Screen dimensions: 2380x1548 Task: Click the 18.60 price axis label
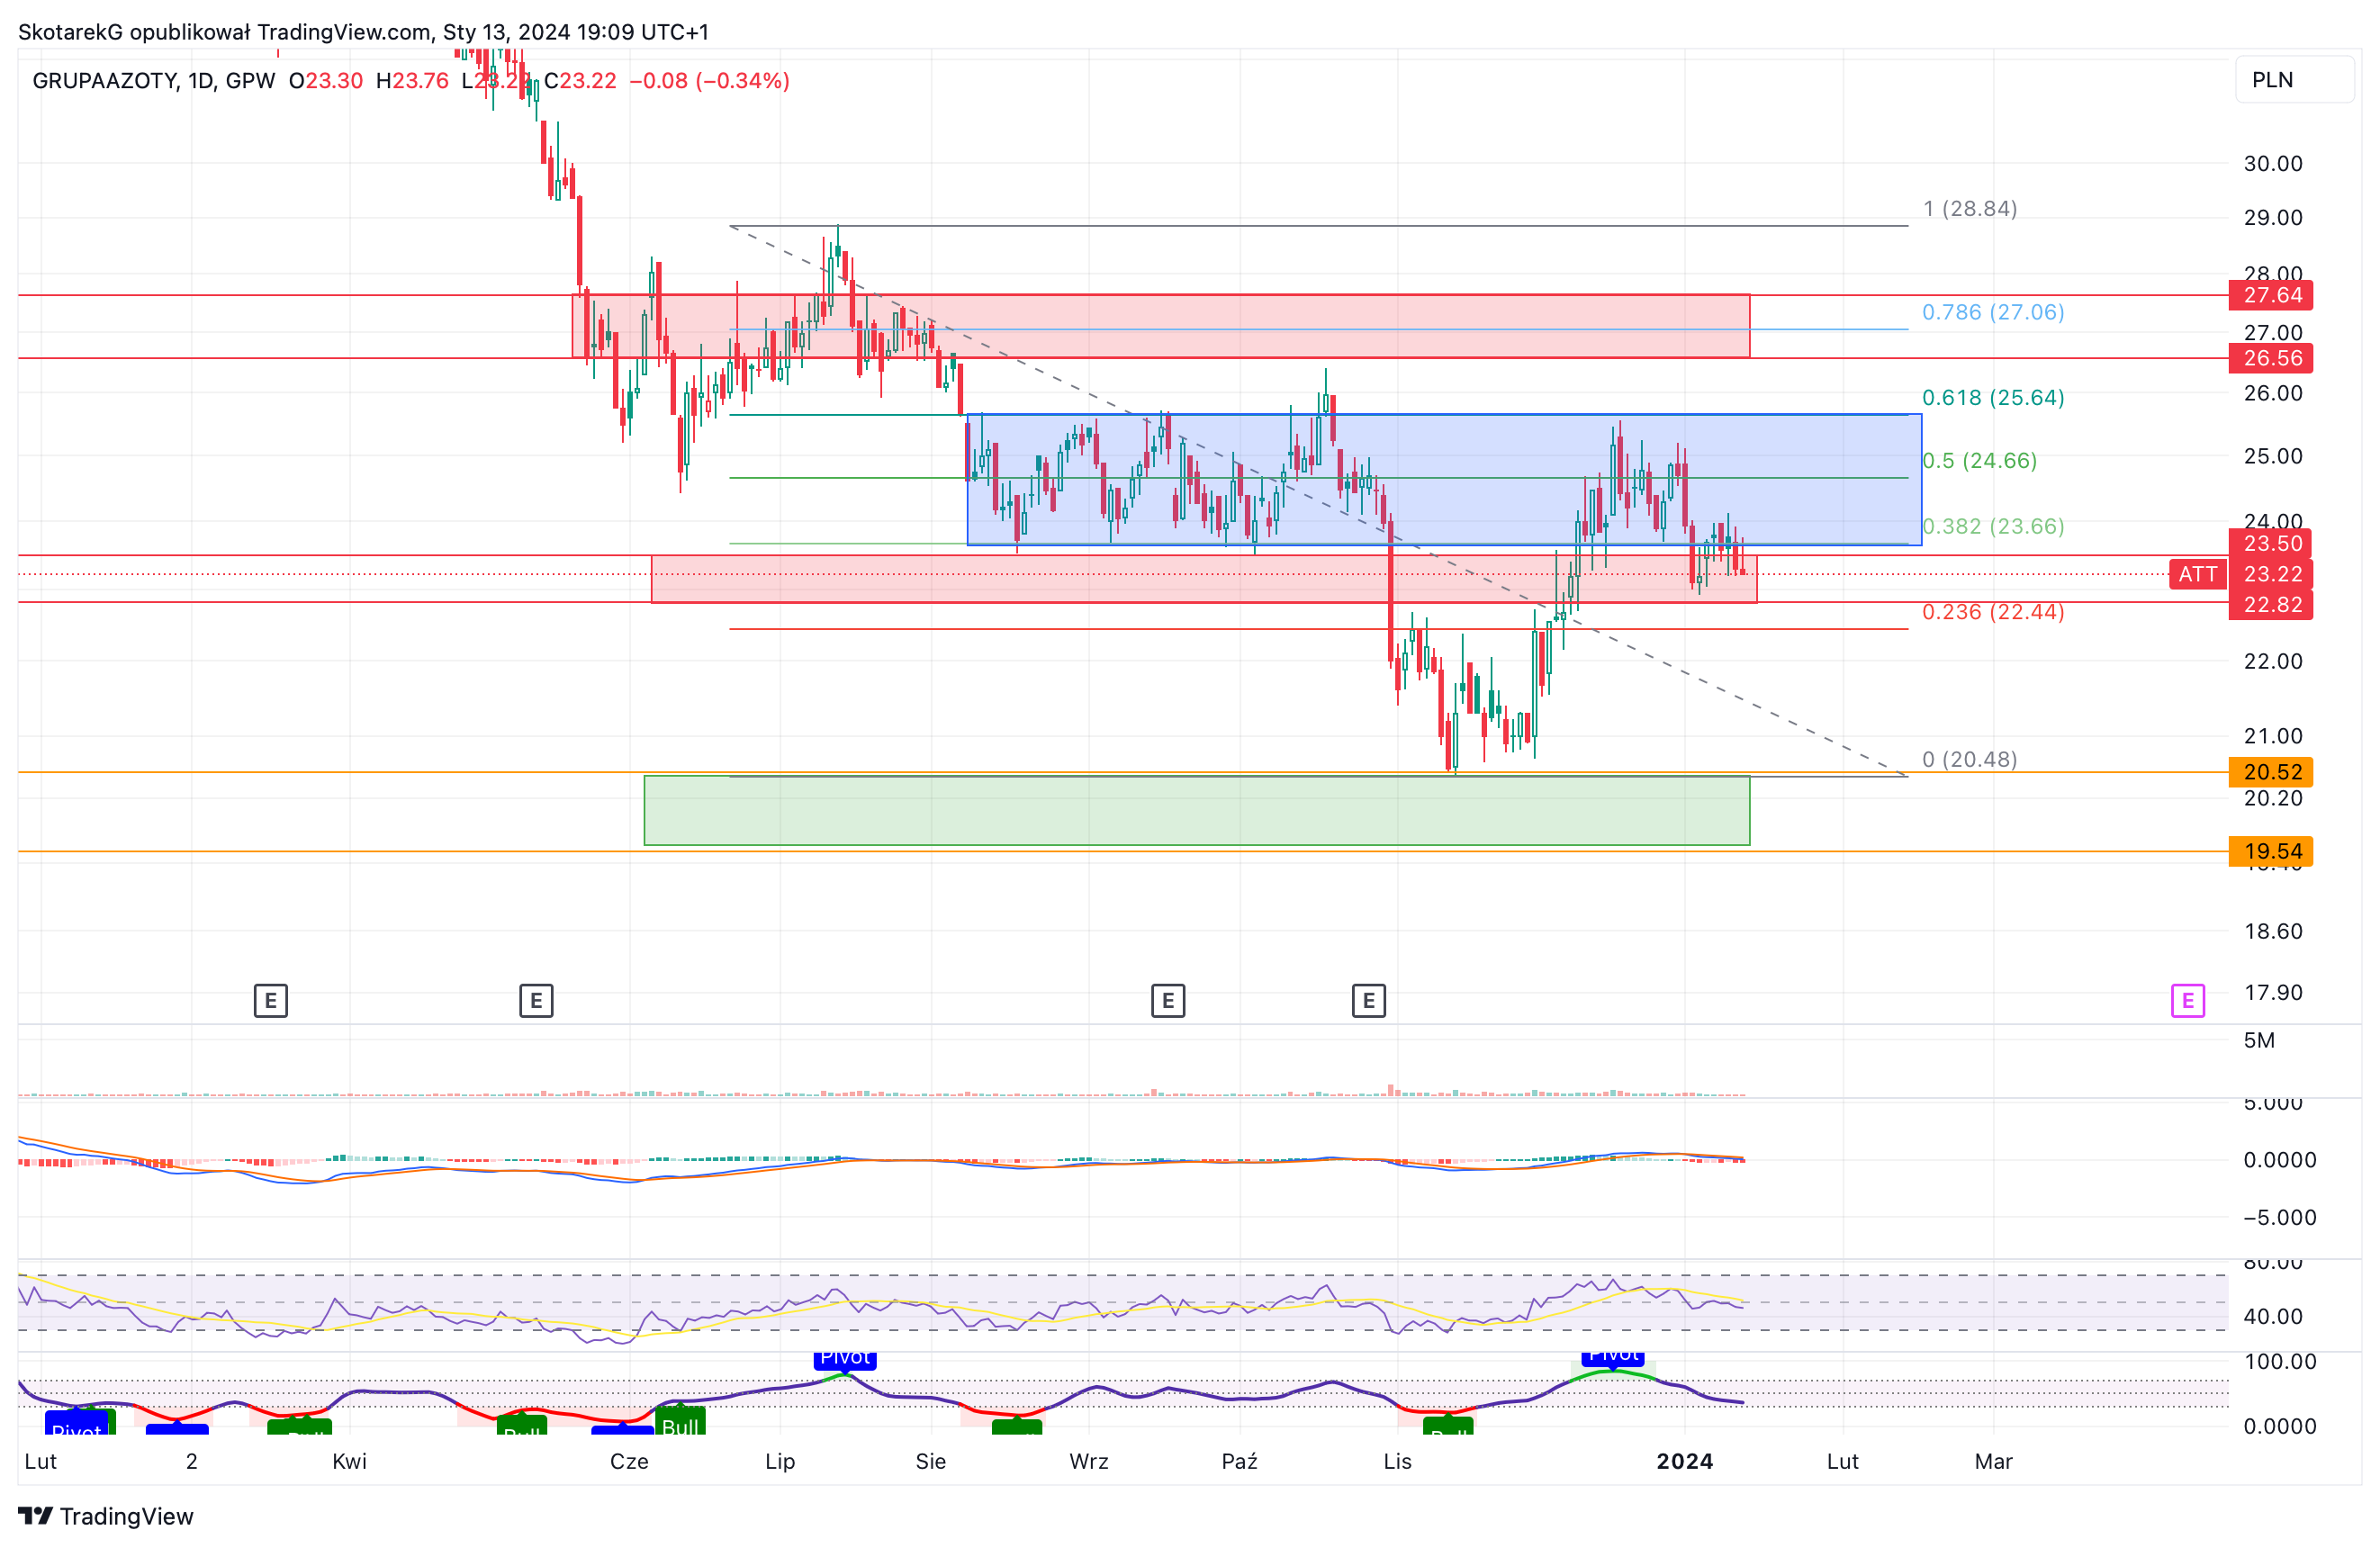2272,931
